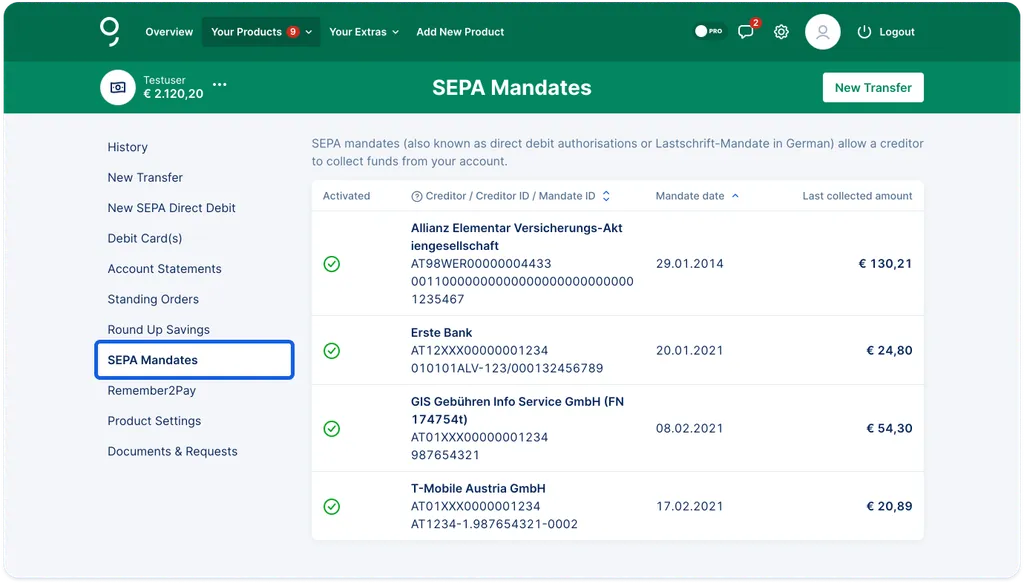Click mandate ID 987654321
Screen dimensions: 1024x583
445,455
